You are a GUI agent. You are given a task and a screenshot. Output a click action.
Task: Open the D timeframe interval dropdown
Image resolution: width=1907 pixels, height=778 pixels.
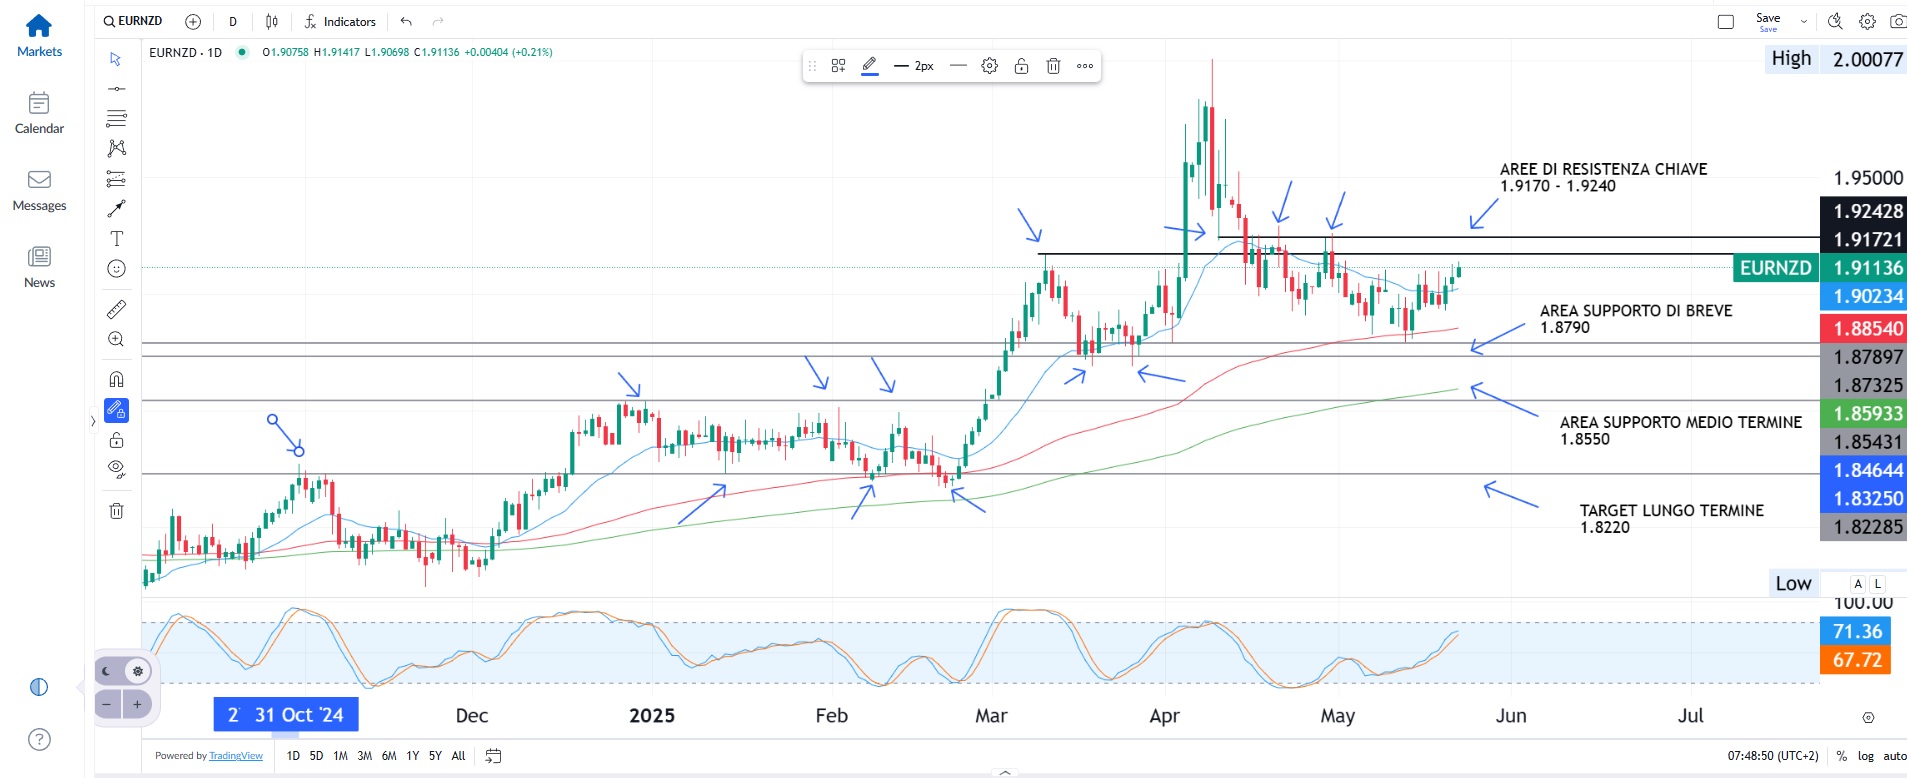point(233,21)
